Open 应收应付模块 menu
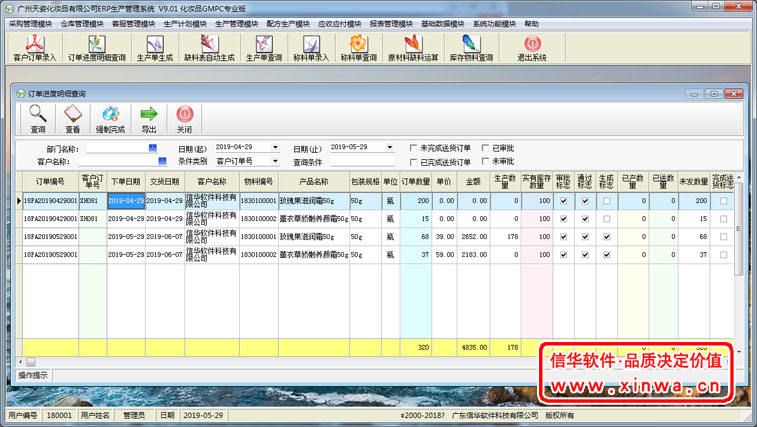The width and height of the screenshot is (757, 427). point(340,24)
